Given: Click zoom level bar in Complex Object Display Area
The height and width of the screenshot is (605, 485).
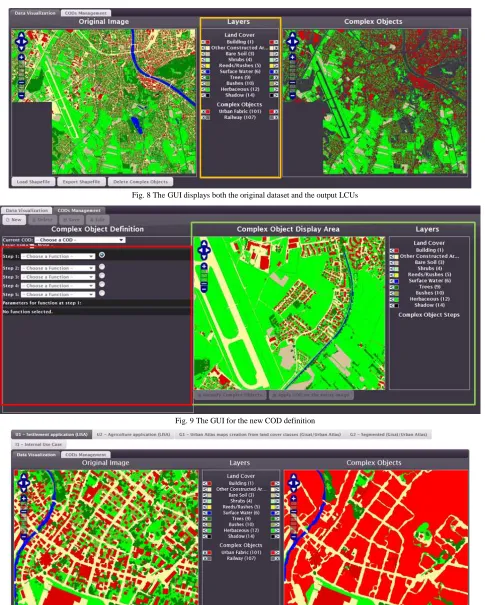Looking at the screenshot, I should coord(204,277).
